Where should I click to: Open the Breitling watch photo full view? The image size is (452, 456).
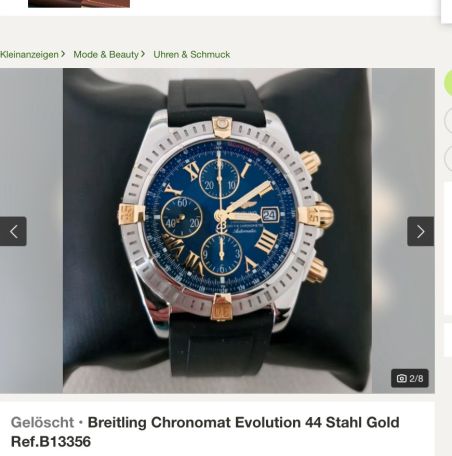click(x=217, y=231)
